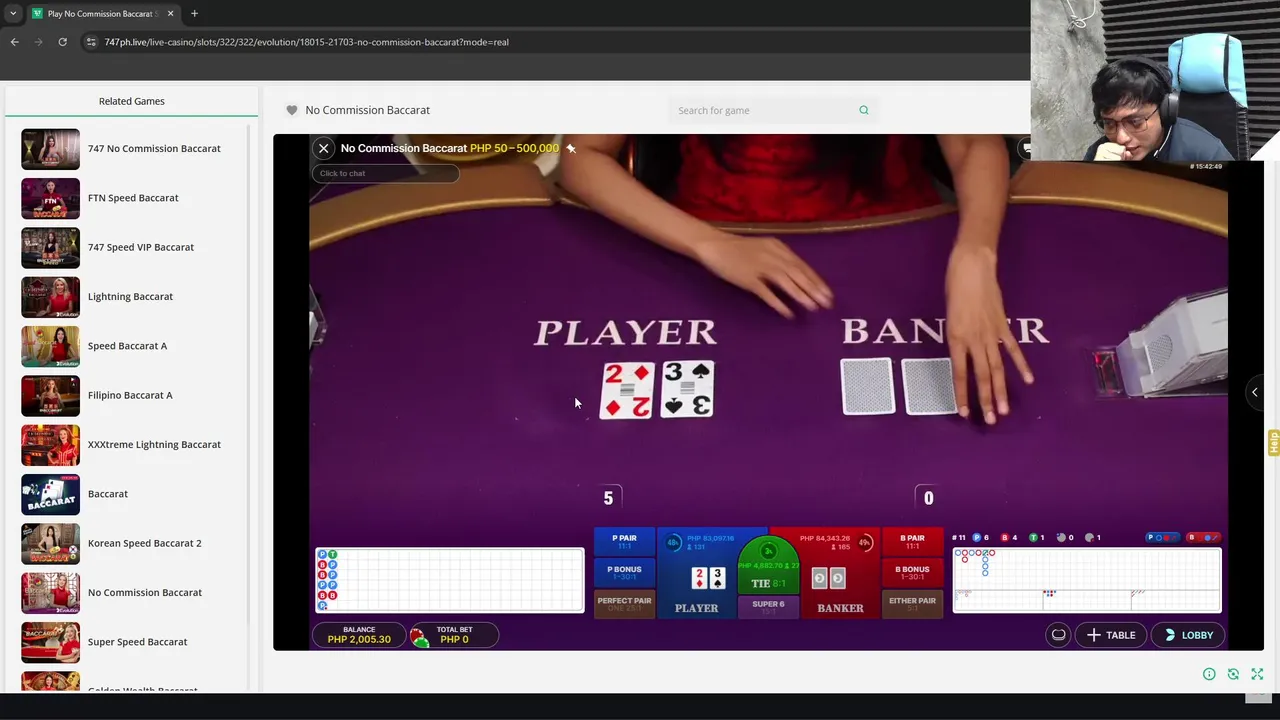Click the browser address bar URL
Viewport: 1280px width, 720px height.
click(x=306, y=42)
